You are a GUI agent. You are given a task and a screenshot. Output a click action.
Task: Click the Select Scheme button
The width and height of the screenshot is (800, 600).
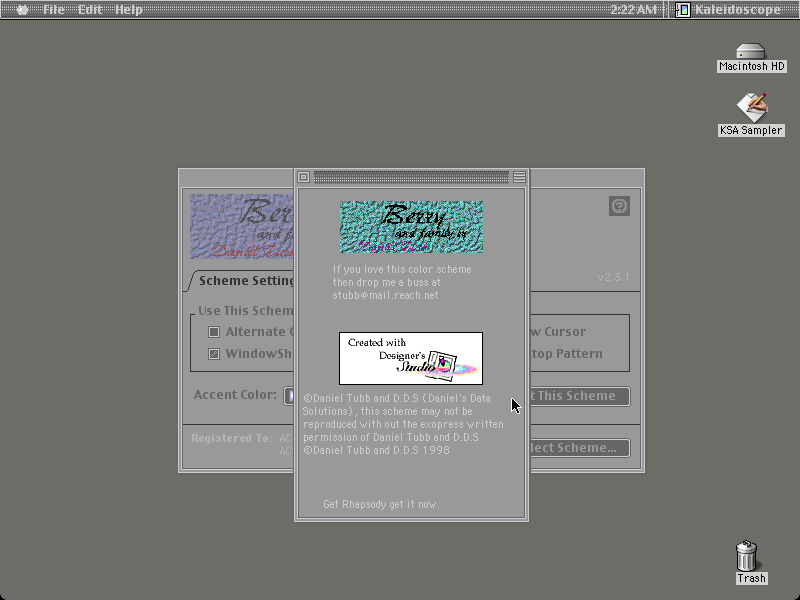pyautogui.click(x=580, y=448)
